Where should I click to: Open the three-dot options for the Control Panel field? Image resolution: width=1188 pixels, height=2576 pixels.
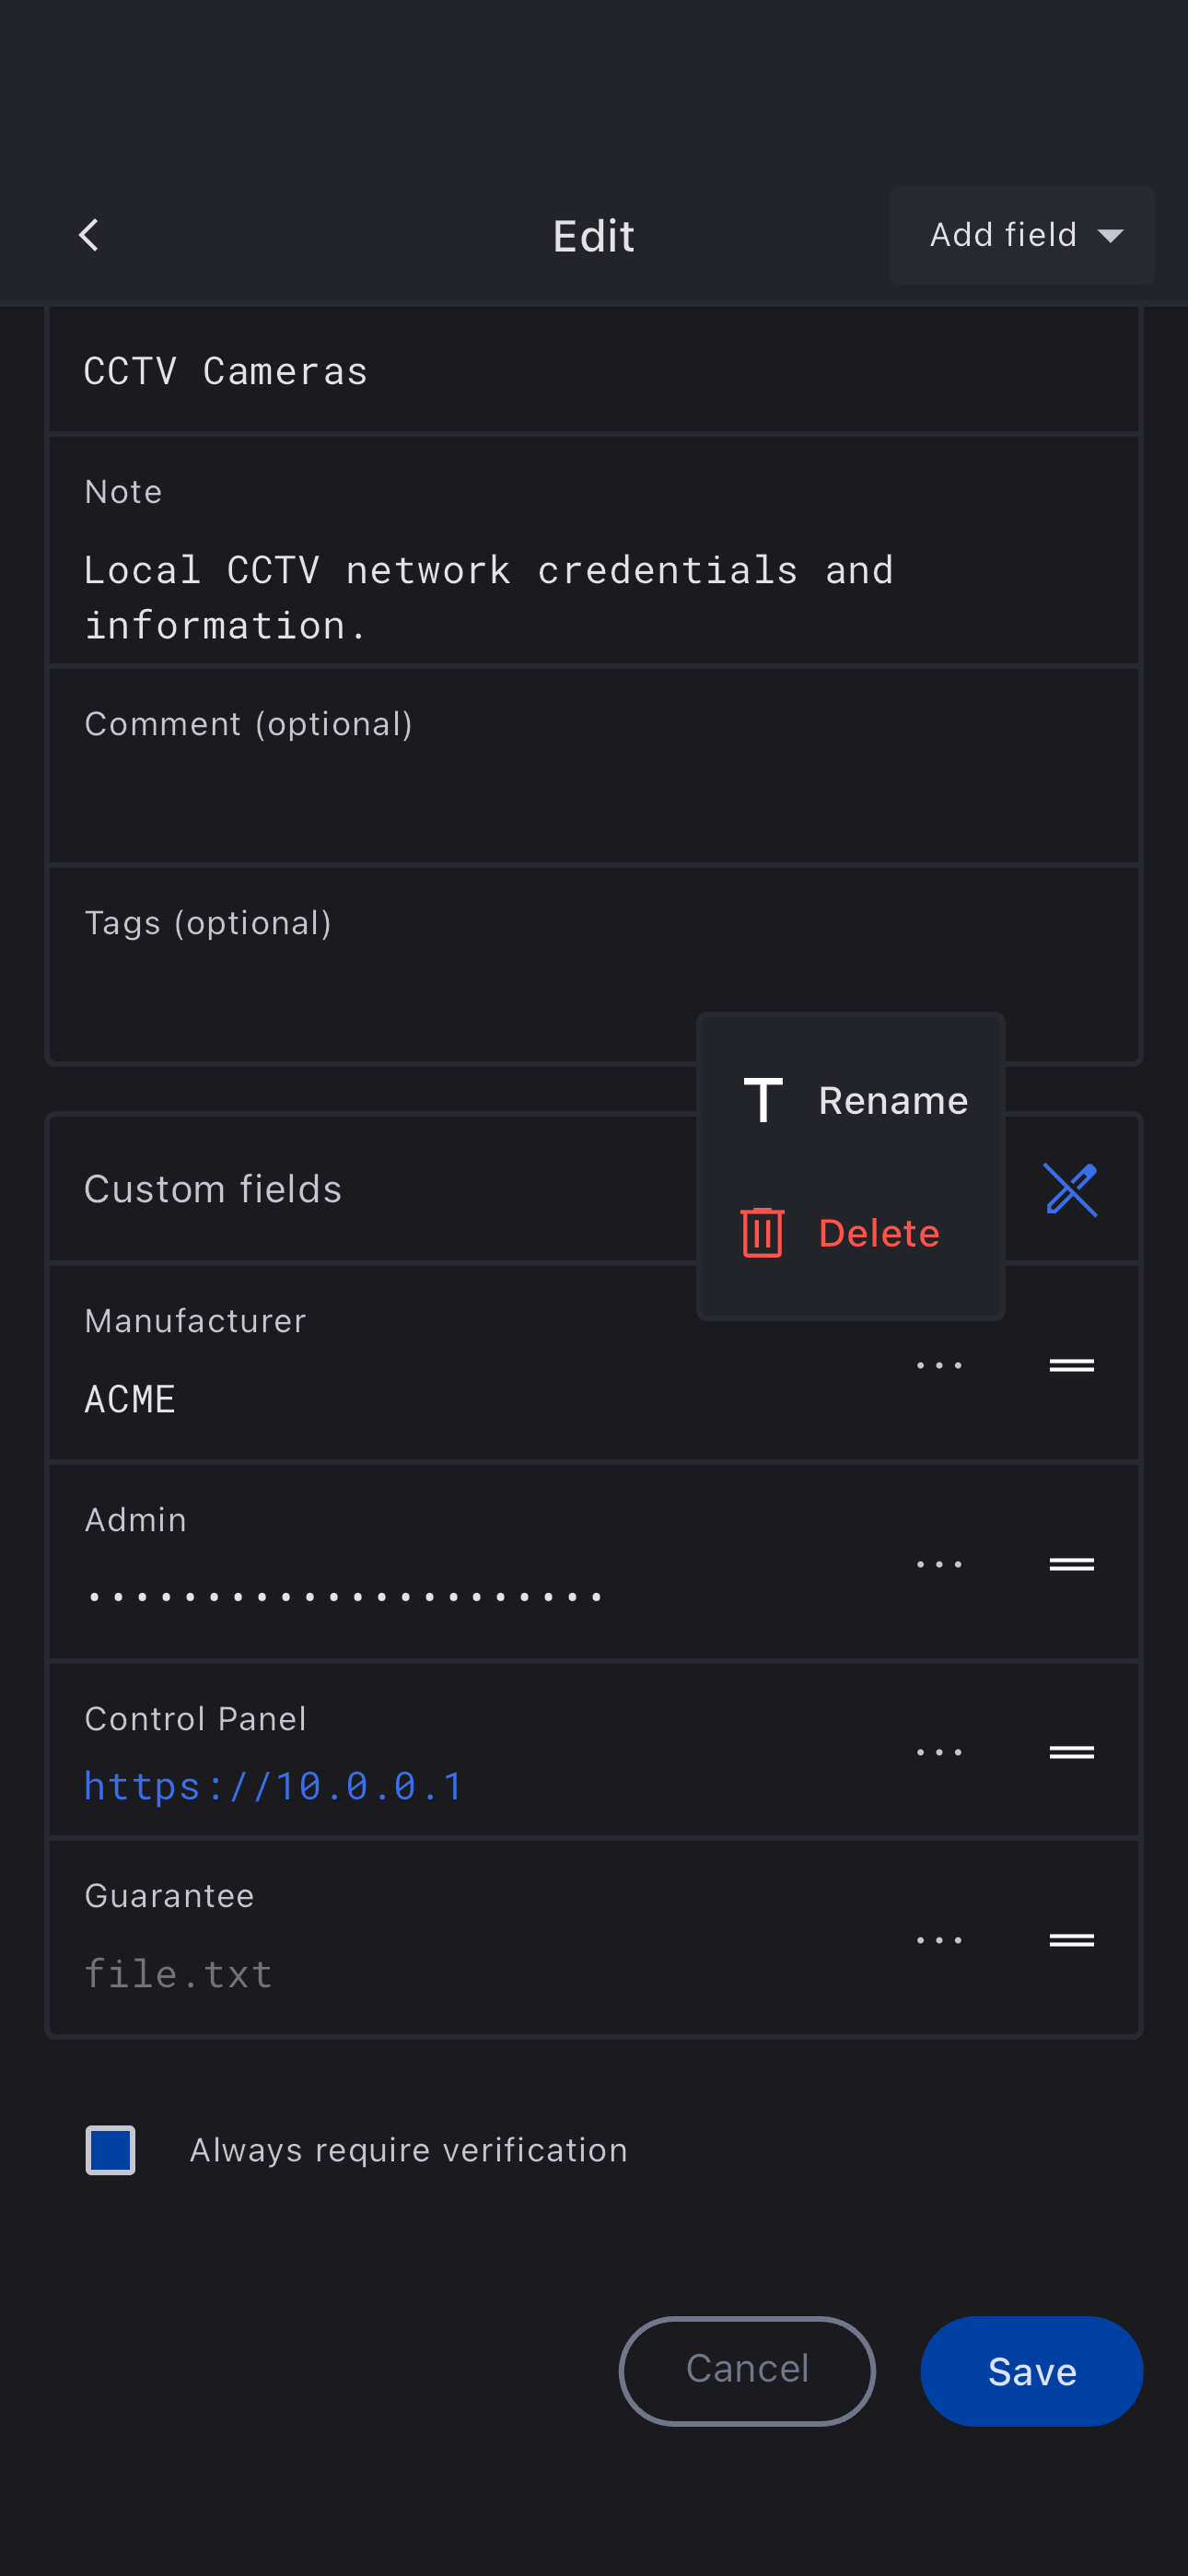click(x=938, y=1752)
